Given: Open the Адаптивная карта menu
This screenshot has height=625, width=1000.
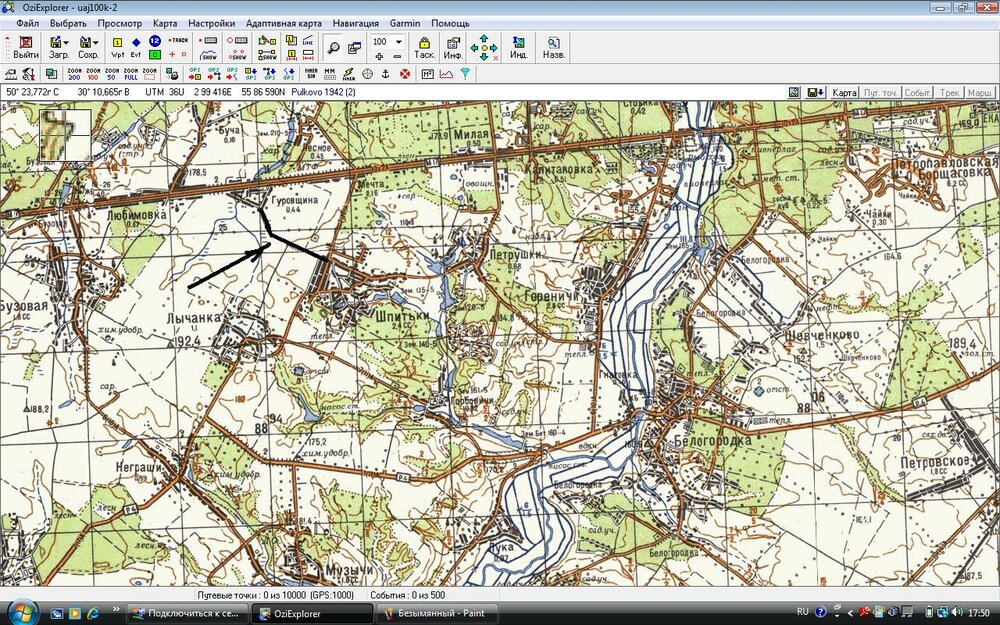Looking at the screenshot, I should point(284,23).
